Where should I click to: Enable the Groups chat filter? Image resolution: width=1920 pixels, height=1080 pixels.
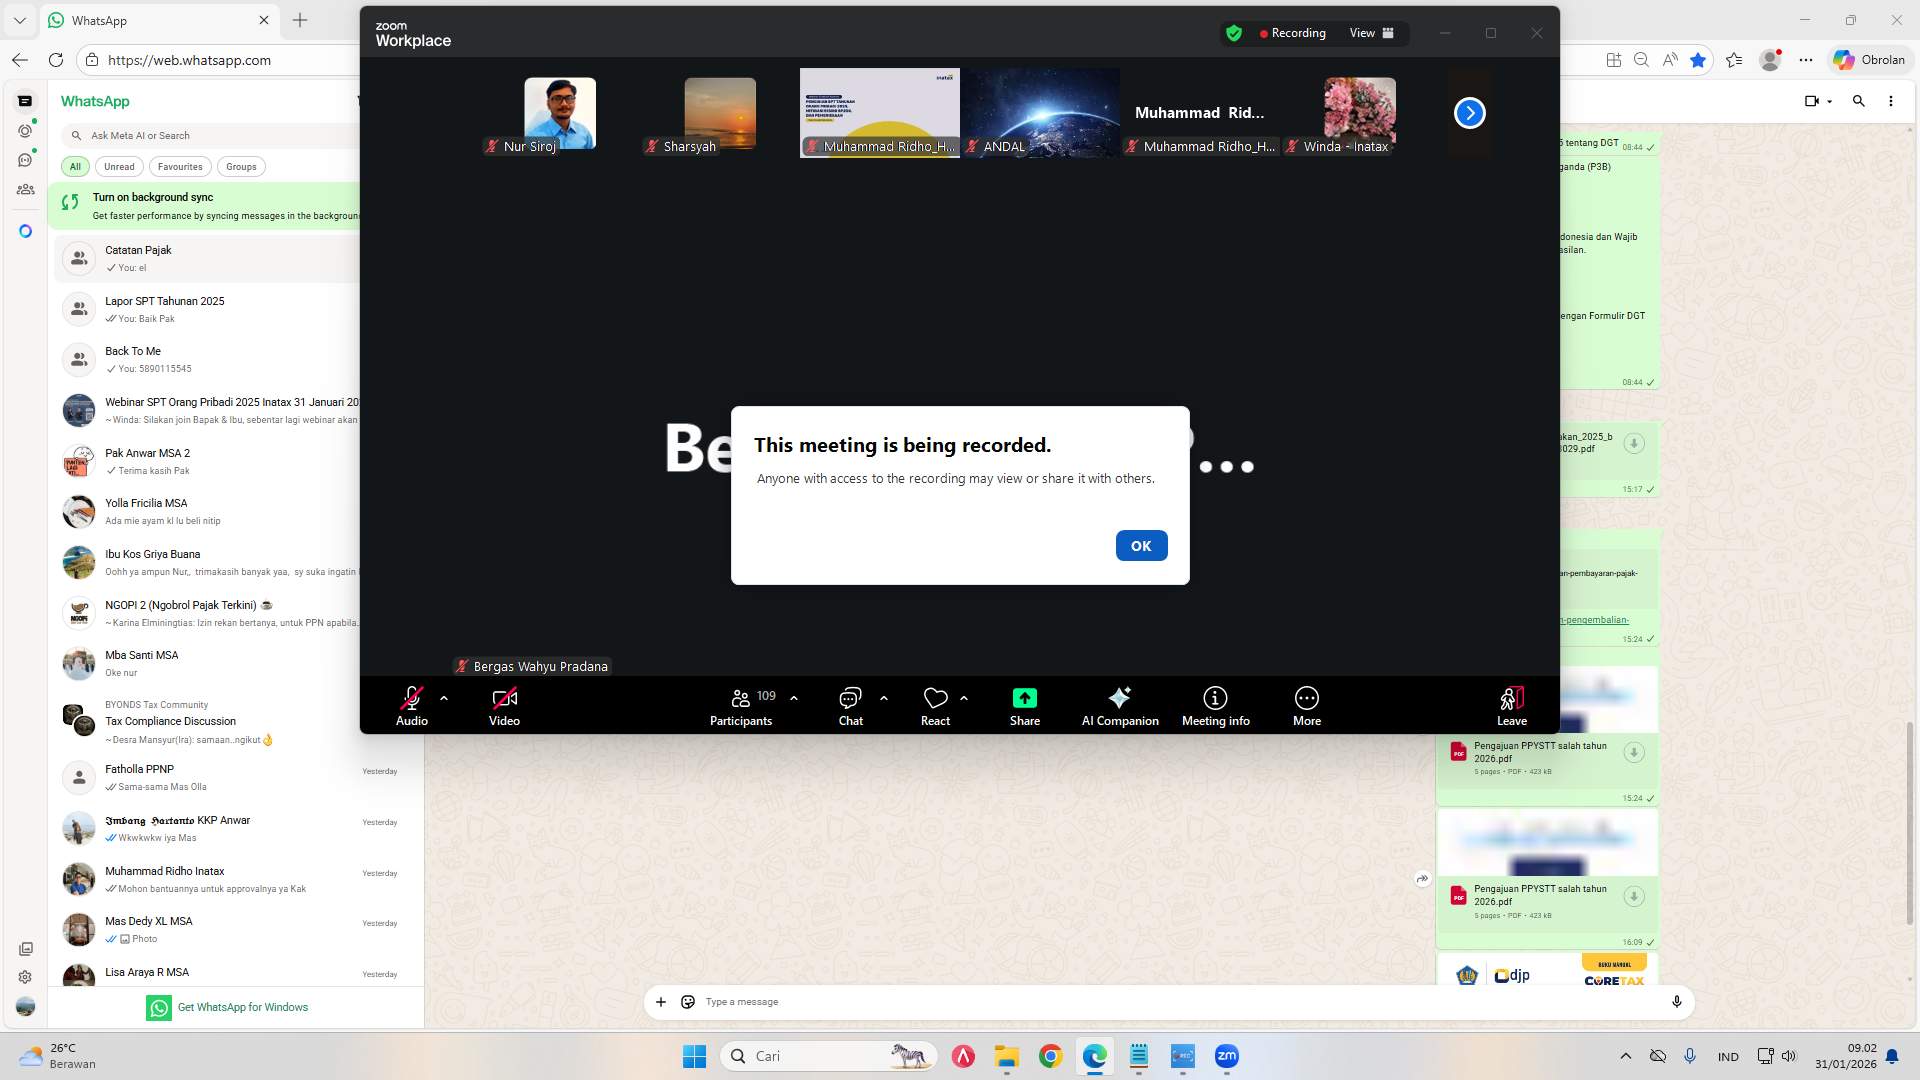[241, 166]
